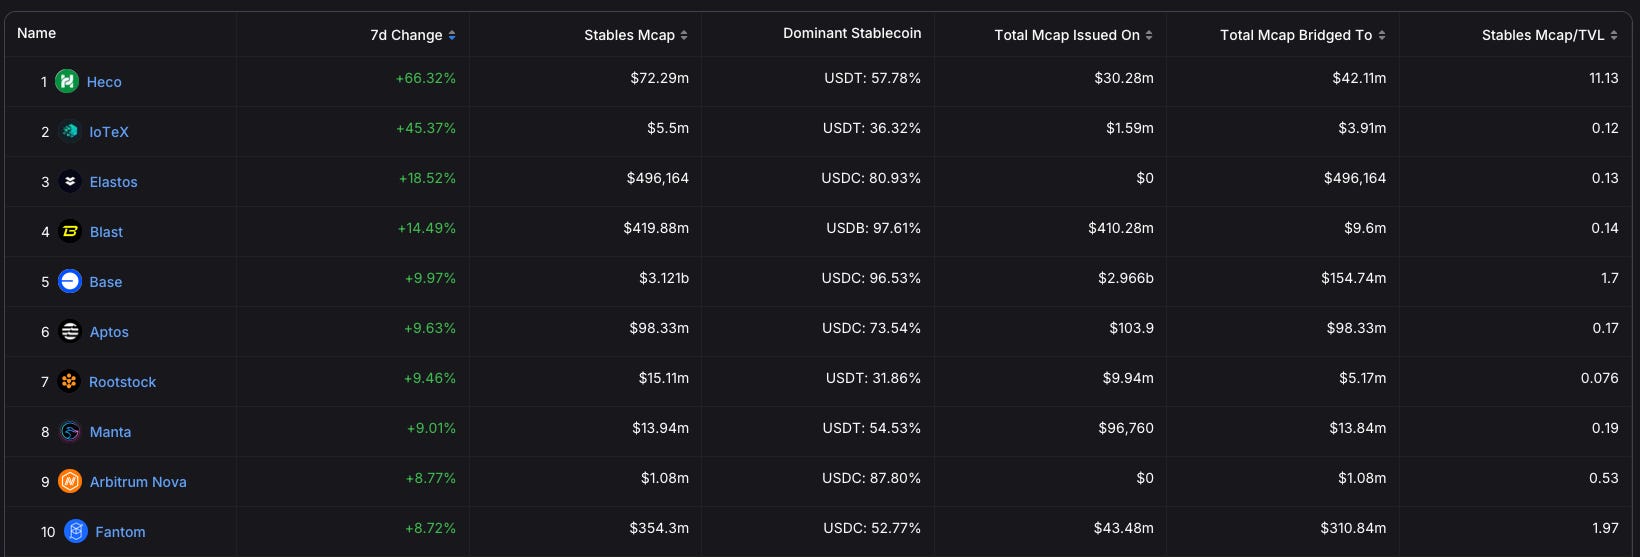Click the Dominant Stablecoin column header
The image size is (1640, 557).
(852, 33)
